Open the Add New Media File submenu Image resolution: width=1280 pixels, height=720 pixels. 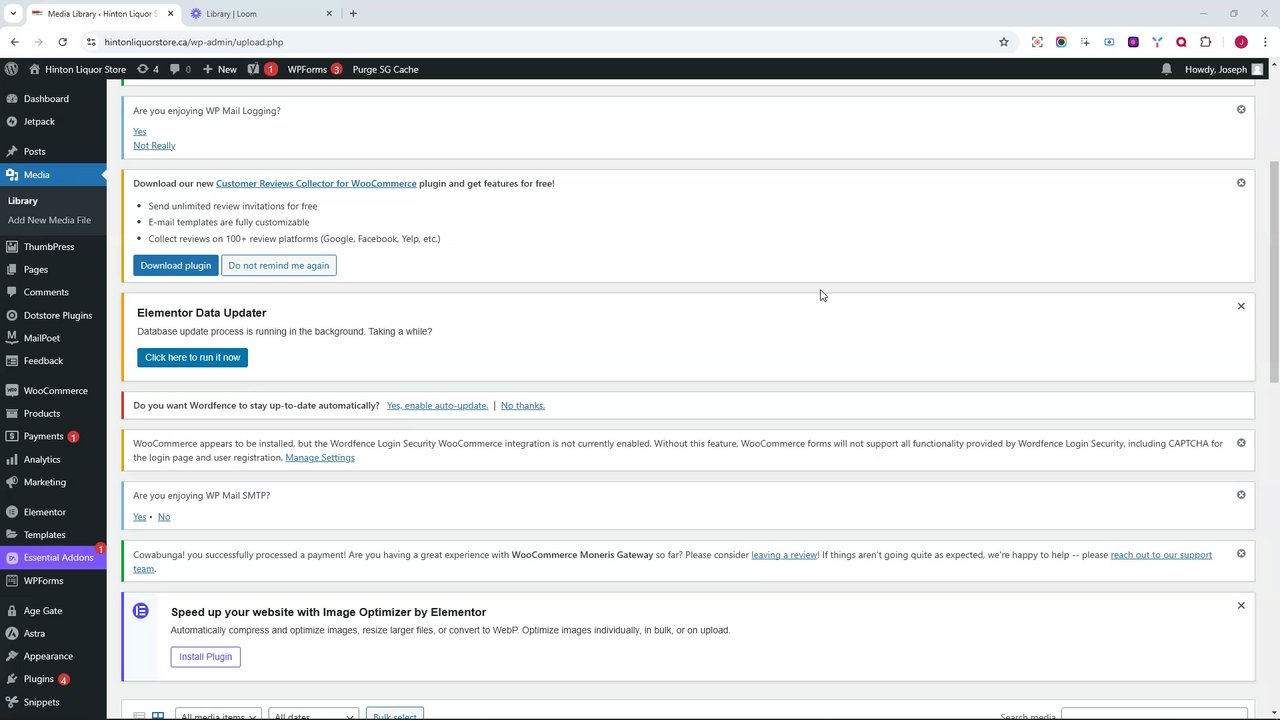[49, 220]
